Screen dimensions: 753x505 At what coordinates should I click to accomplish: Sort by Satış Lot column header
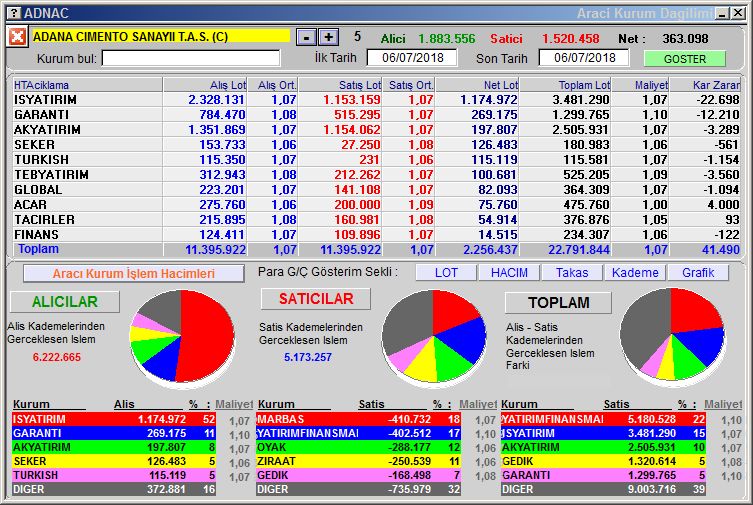point(340,85)
